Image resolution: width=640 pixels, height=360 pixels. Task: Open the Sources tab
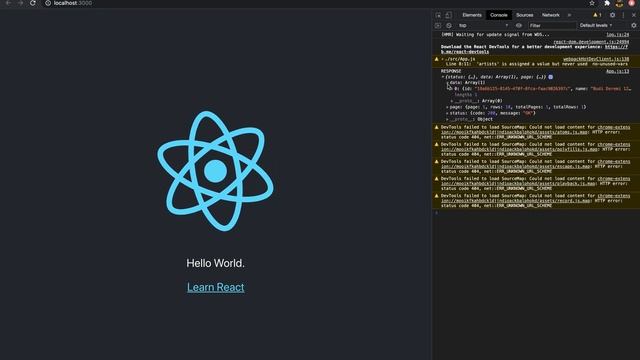tap(524, 15)
